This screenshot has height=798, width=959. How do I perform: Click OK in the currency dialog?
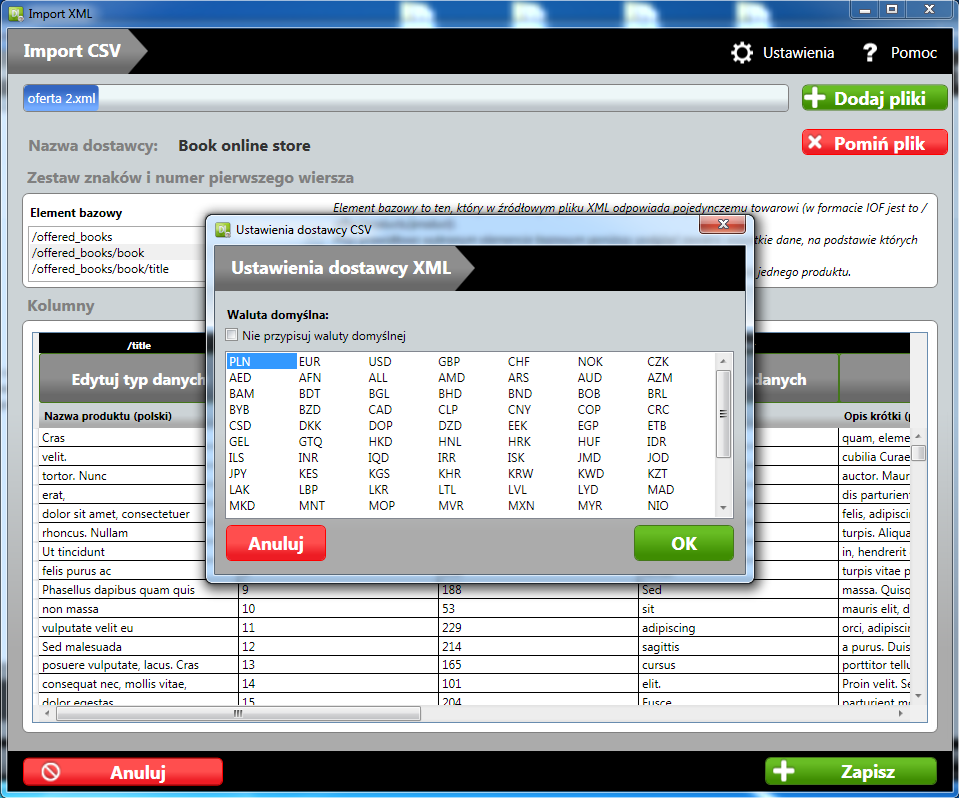[684, 543]
